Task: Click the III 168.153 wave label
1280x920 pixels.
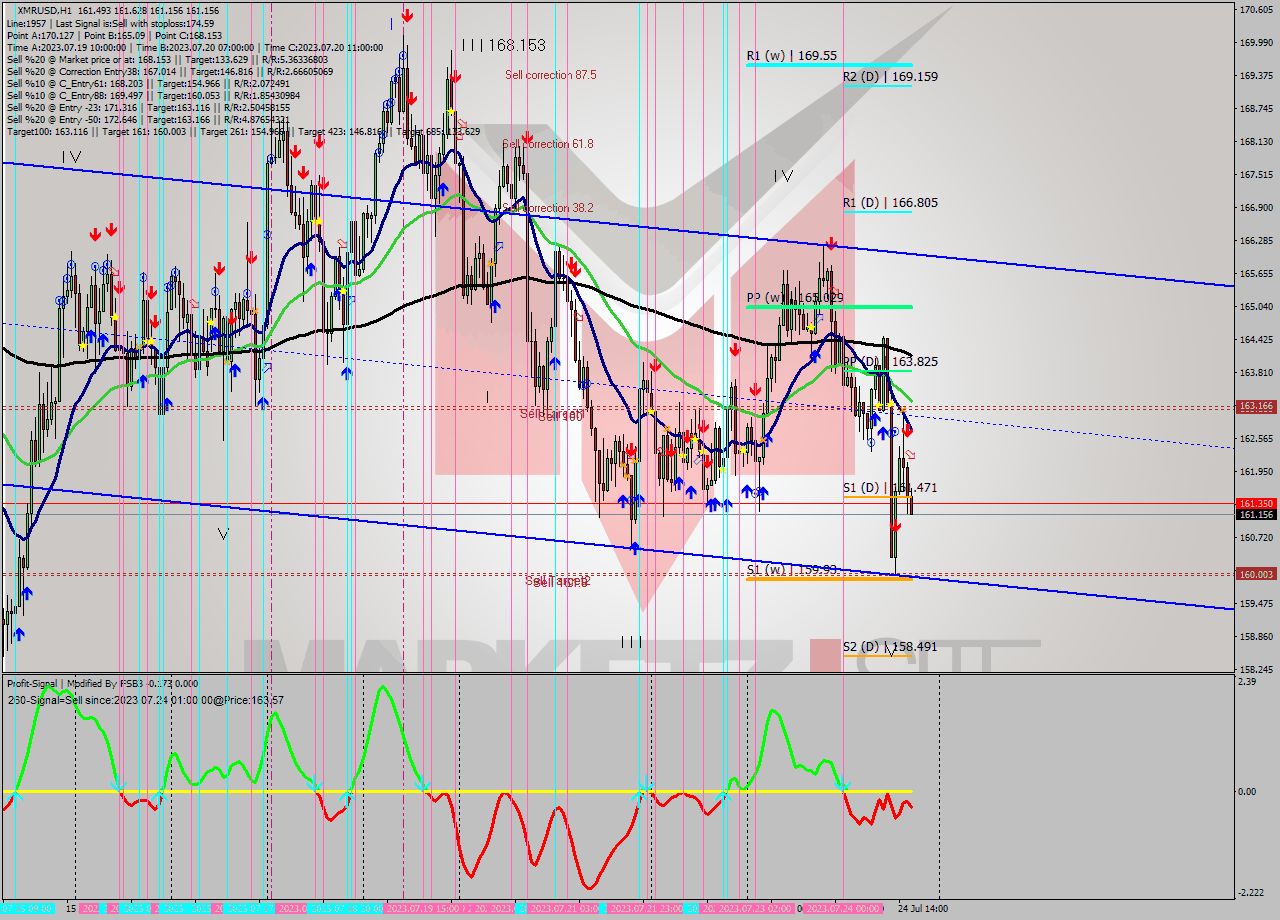Action: coord(504,45)
